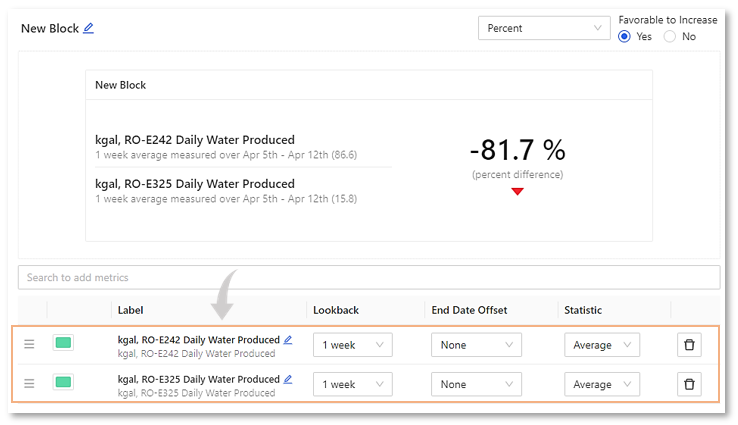Open End Date Offset dropdown for RO-E325
The height and width of the screenshot is (425, 738).
click(x=476, y=384)
